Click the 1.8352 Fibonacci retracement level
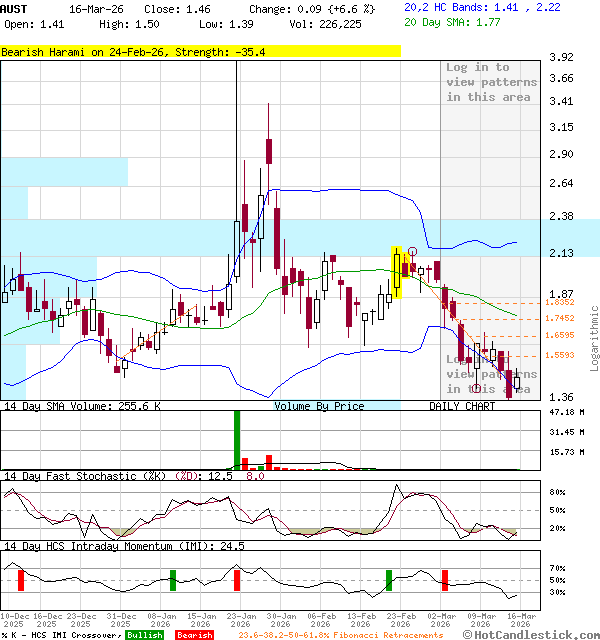 pyautogui.click(x=559, y=302)
